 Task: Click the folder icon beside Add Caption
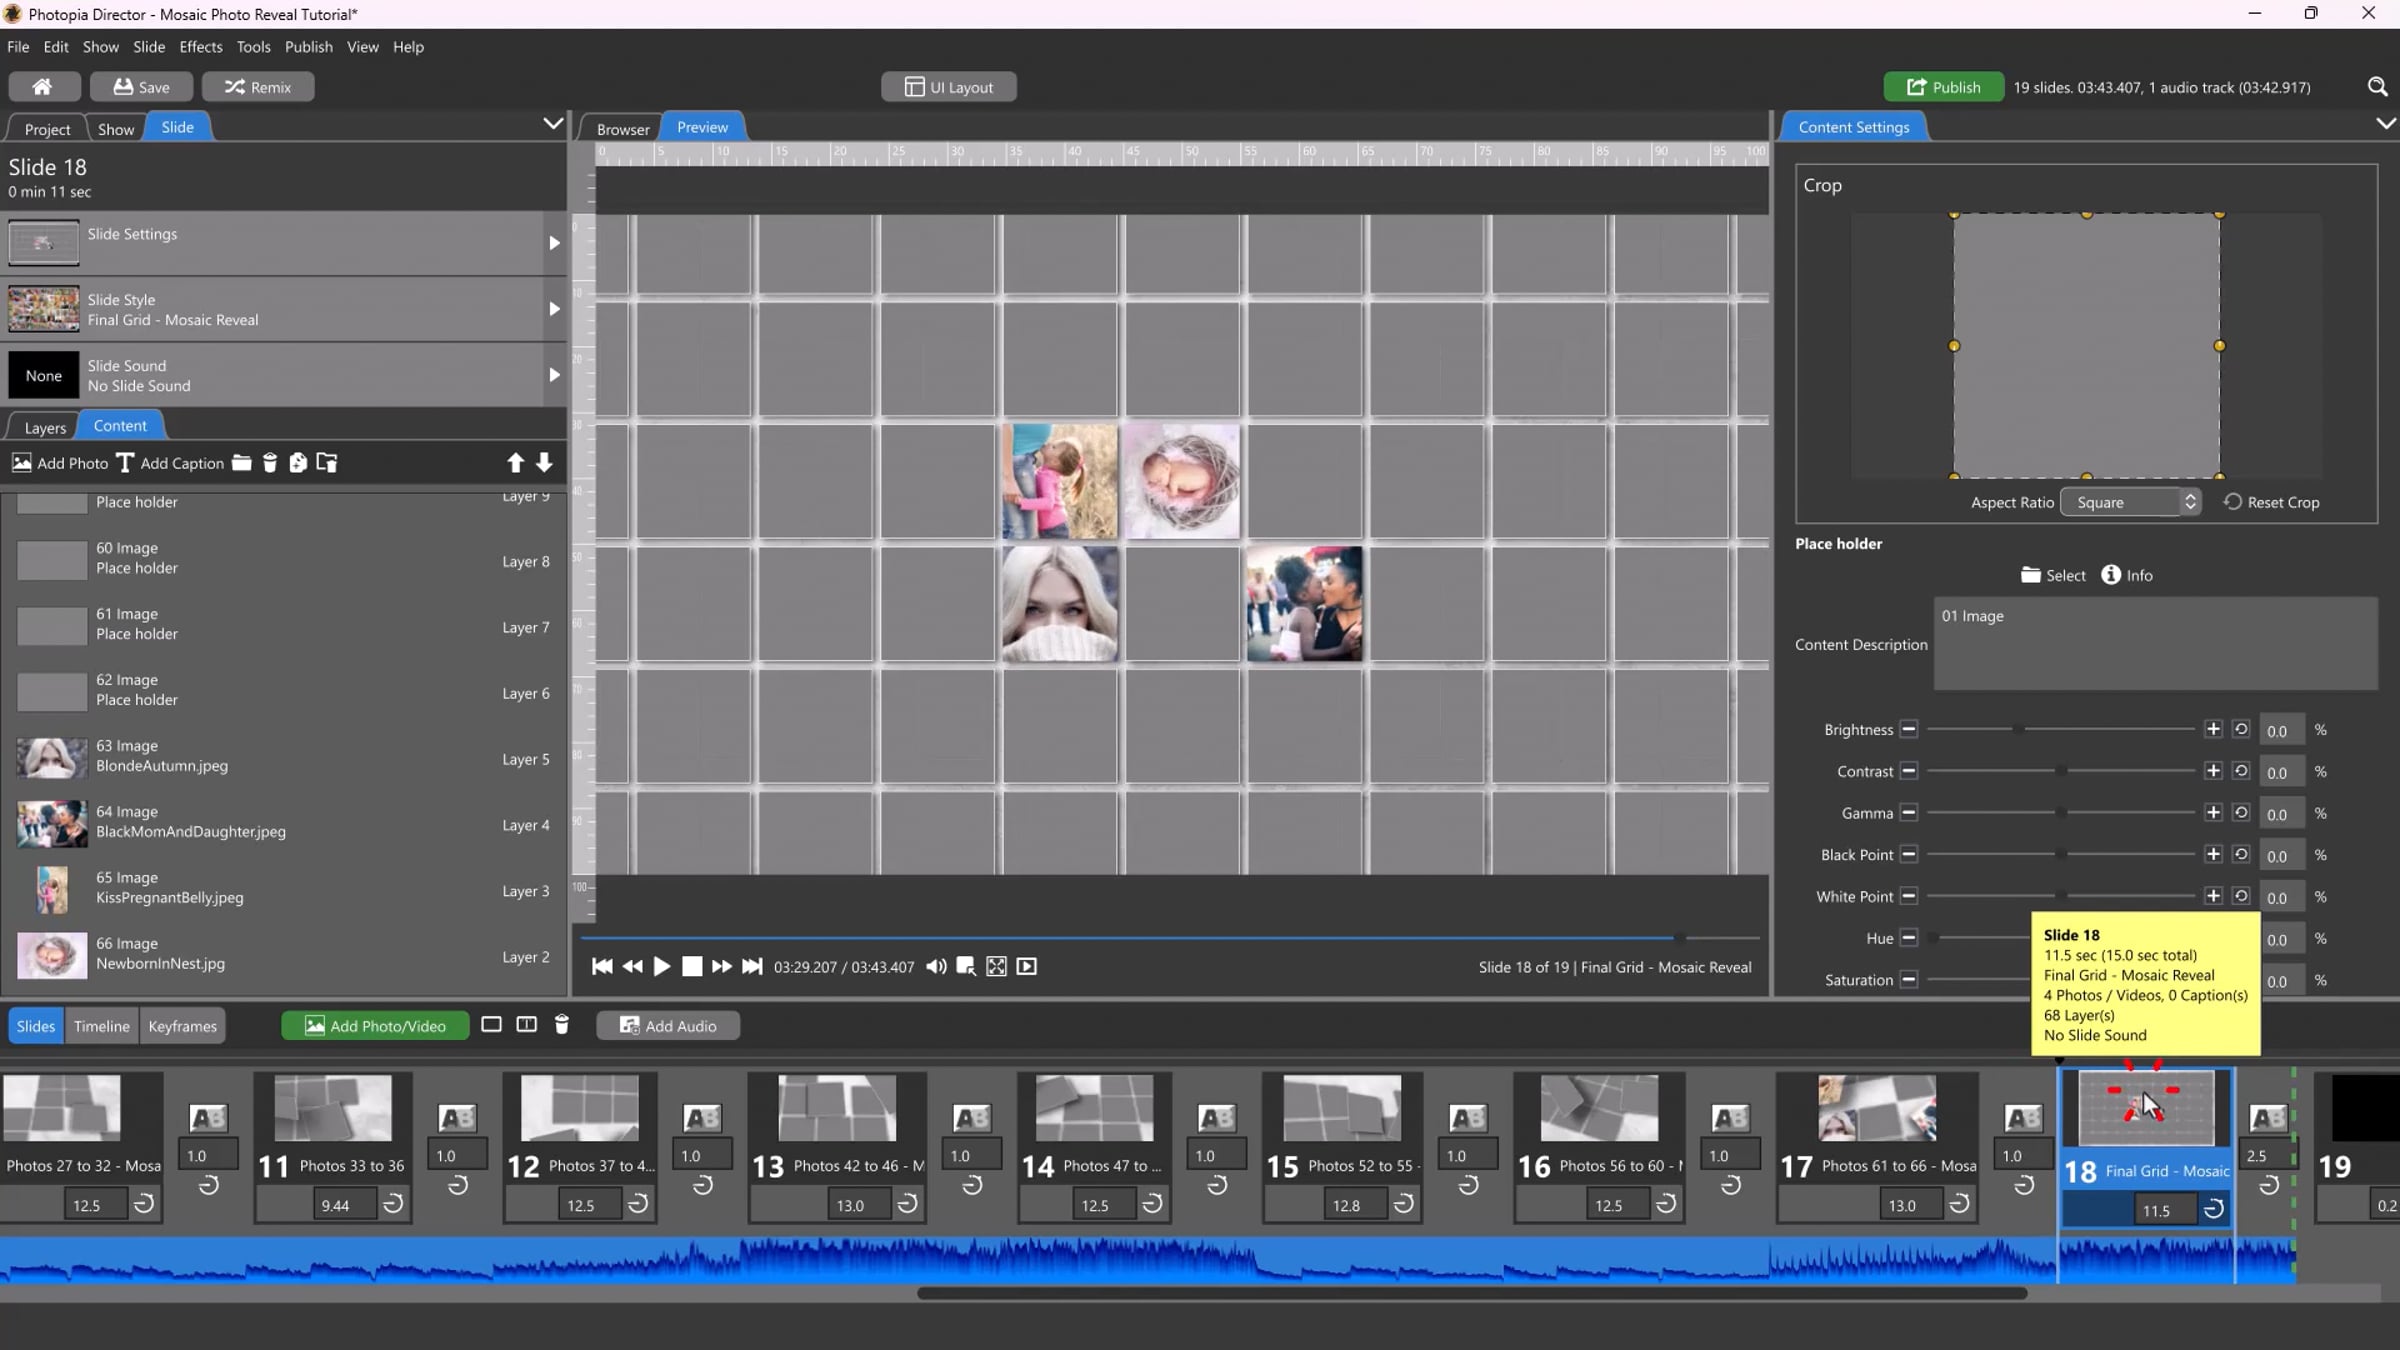click(242, 463)
